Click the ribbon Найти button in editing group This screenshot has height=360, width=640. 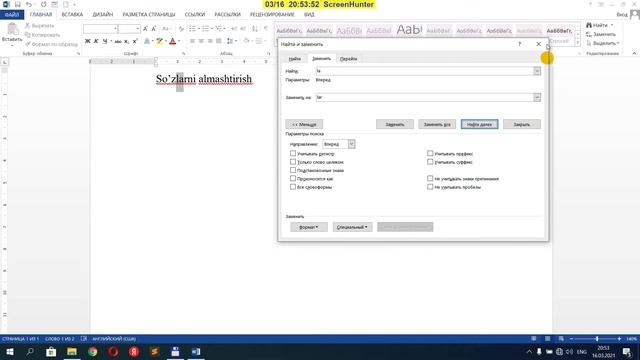(600, 25)
